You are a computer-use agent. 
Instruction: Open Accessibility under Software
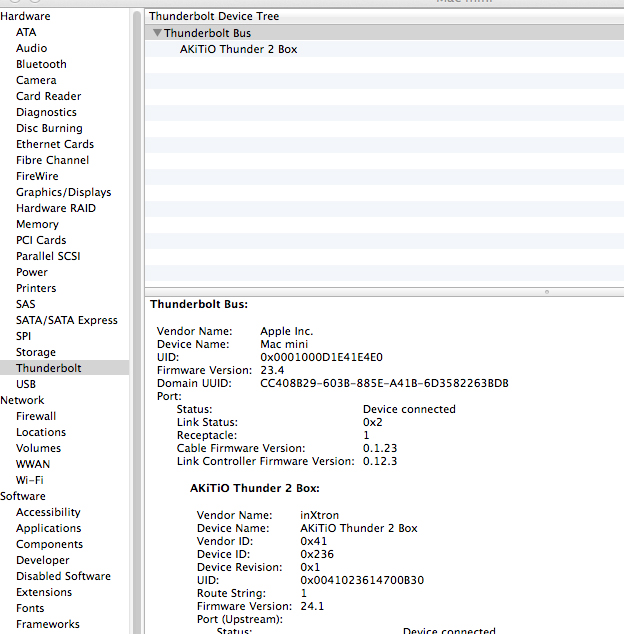coord(48,512)
